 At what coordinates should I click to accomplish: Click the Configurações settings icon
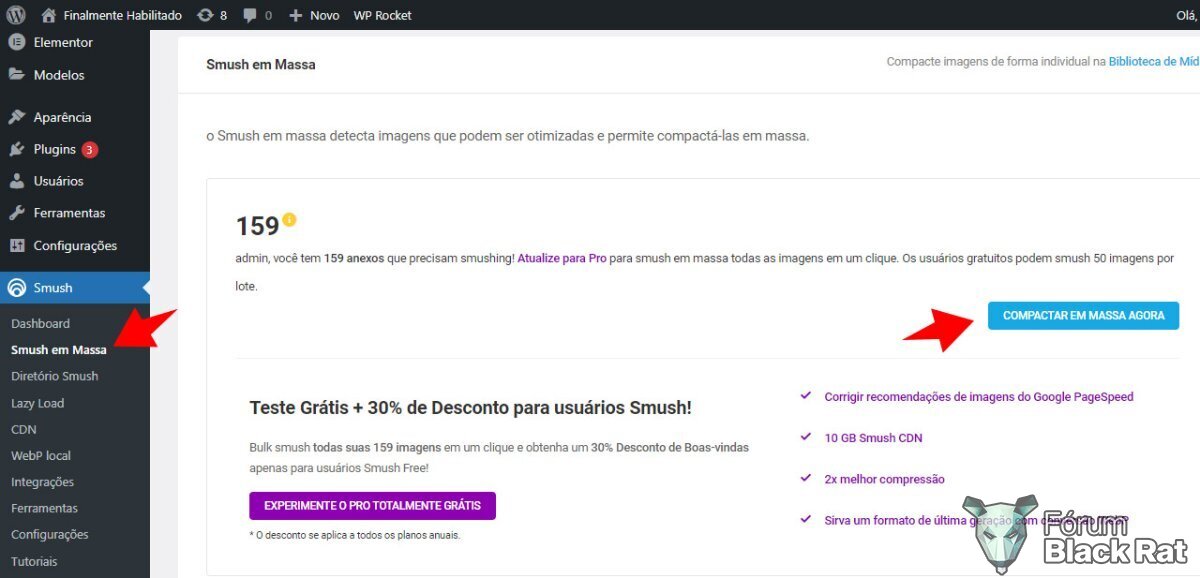16,245
